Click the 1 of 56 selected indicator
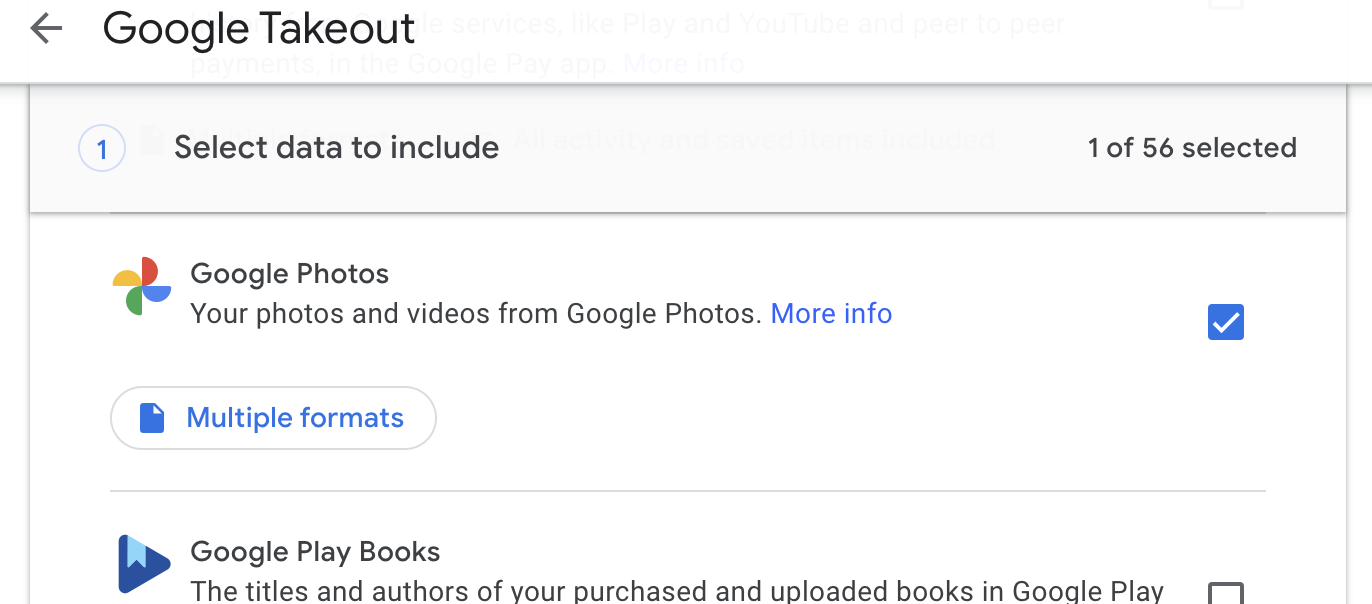The height and width of the screenshot is (604, 1372). point(1192,147)
